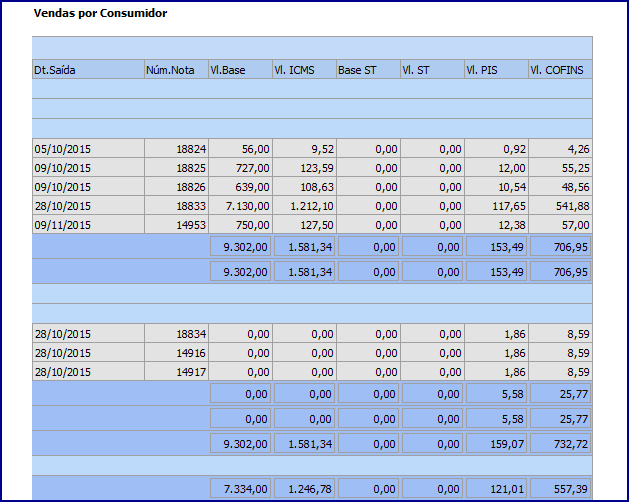Click COFINS value 541,88
This screenshot has height=502, width=629.
[560, 206]
